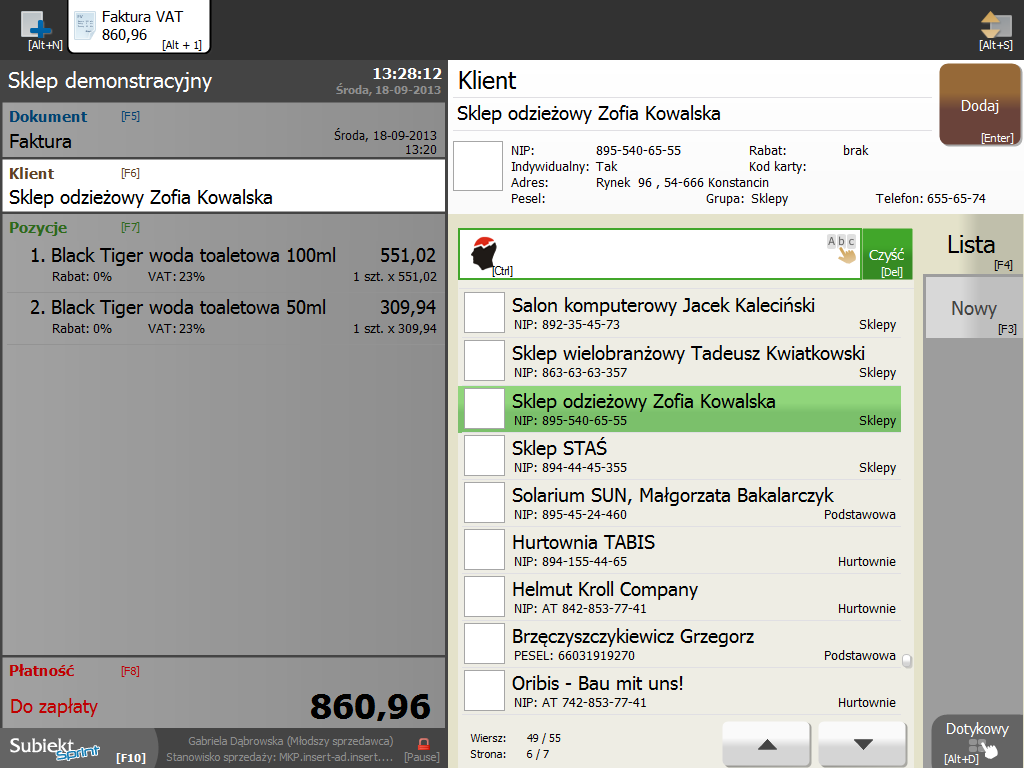Go to previous page with up arrow
This screenshot has height=768, width=1024.
[767, 743]
